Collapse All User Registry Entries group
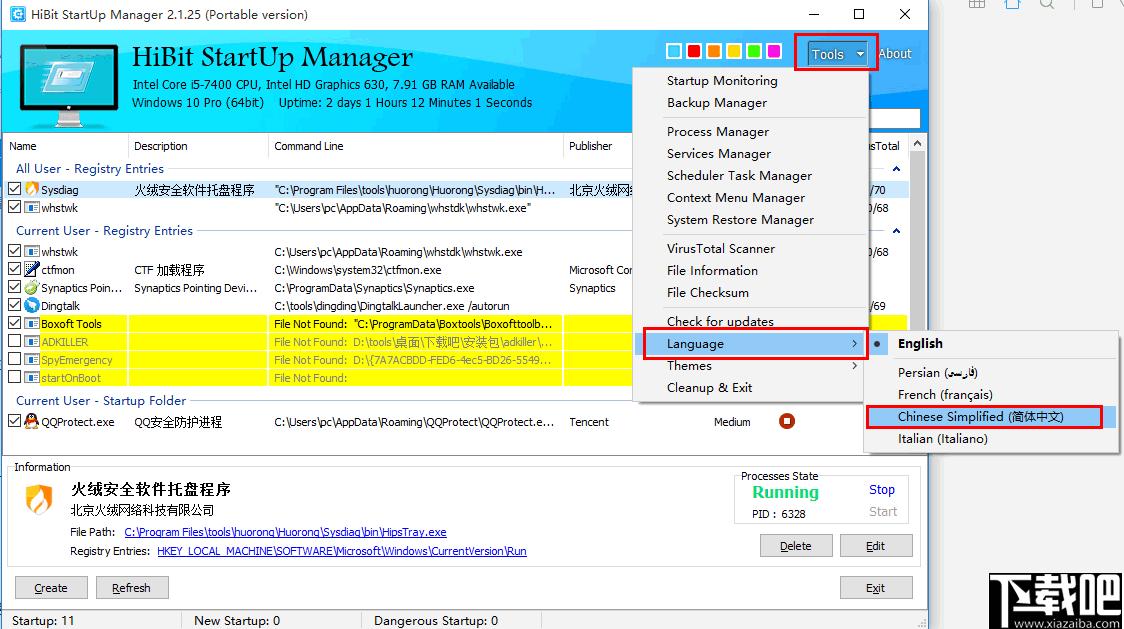Viewport: 1124px width, 629px height. click(896, 169)
